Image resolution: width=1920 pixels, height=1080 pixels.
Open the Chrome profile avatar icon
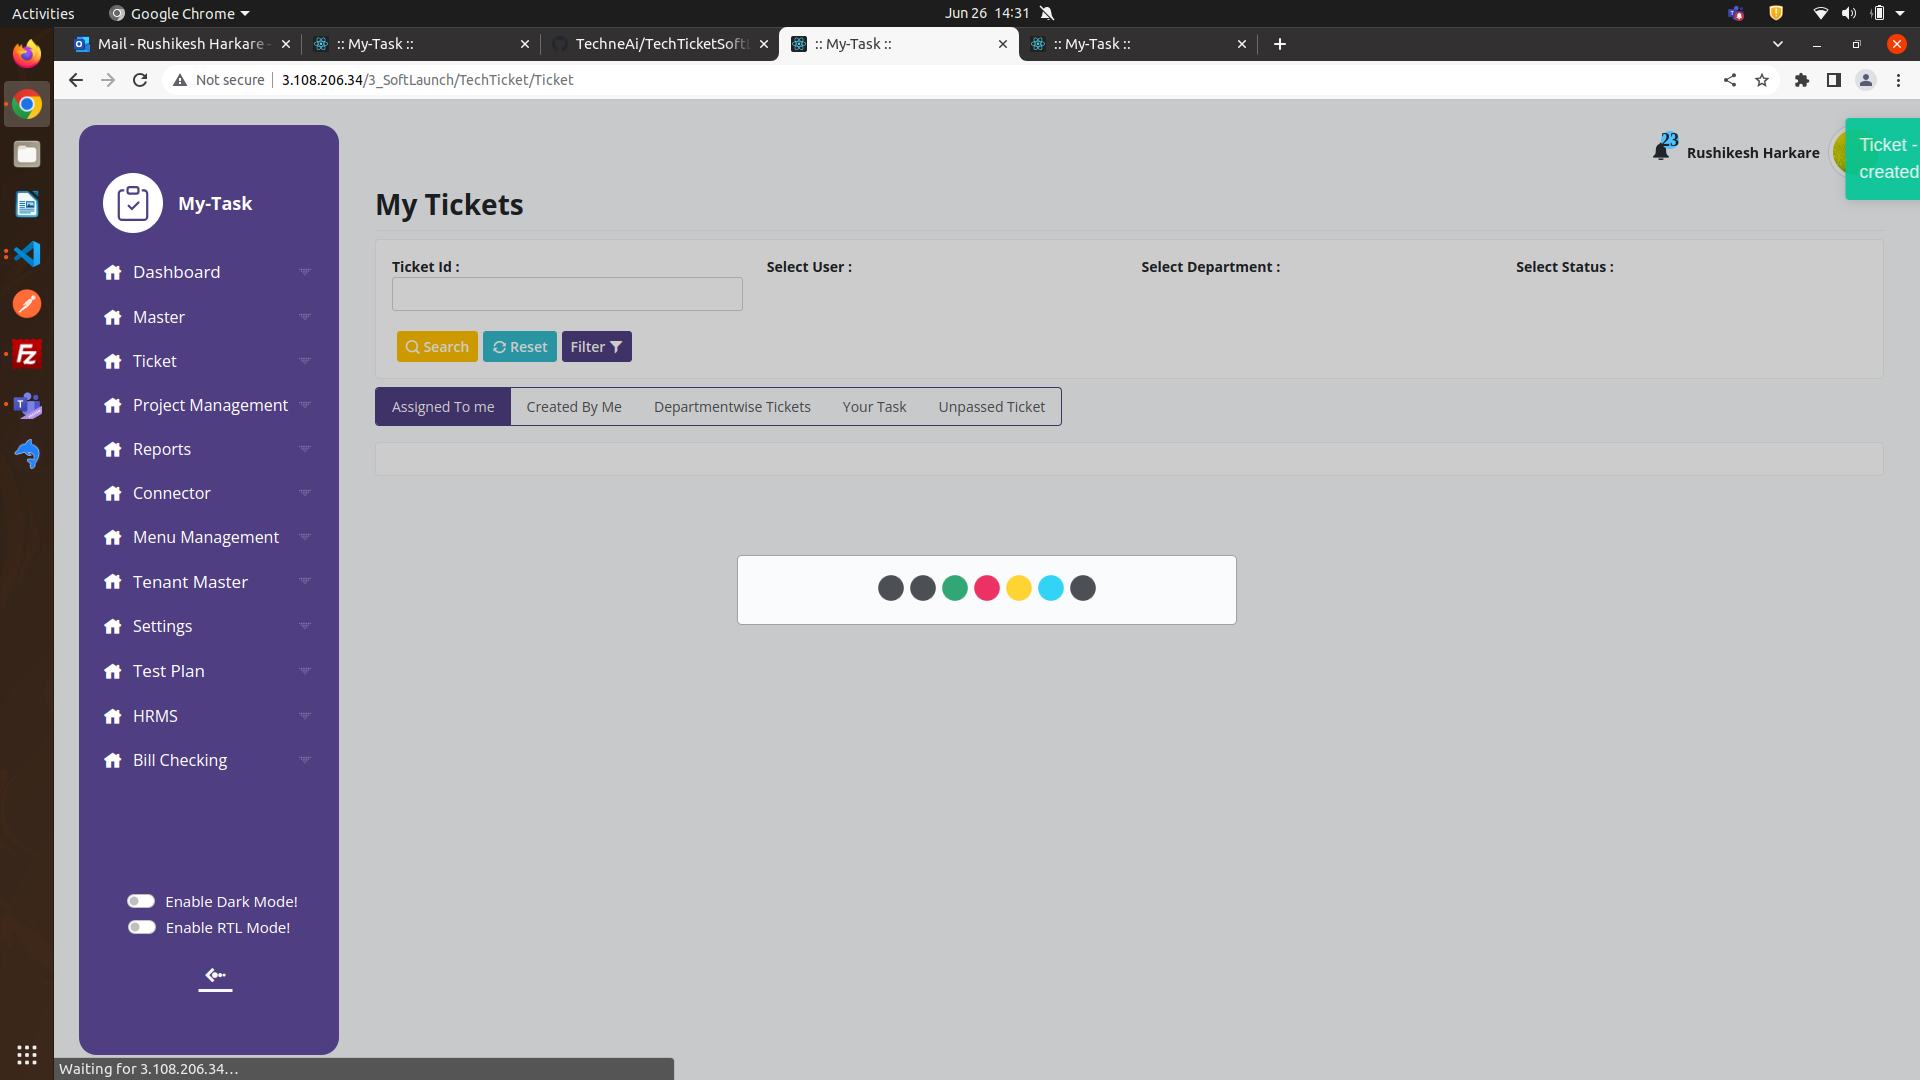(x=1866, y=80)
